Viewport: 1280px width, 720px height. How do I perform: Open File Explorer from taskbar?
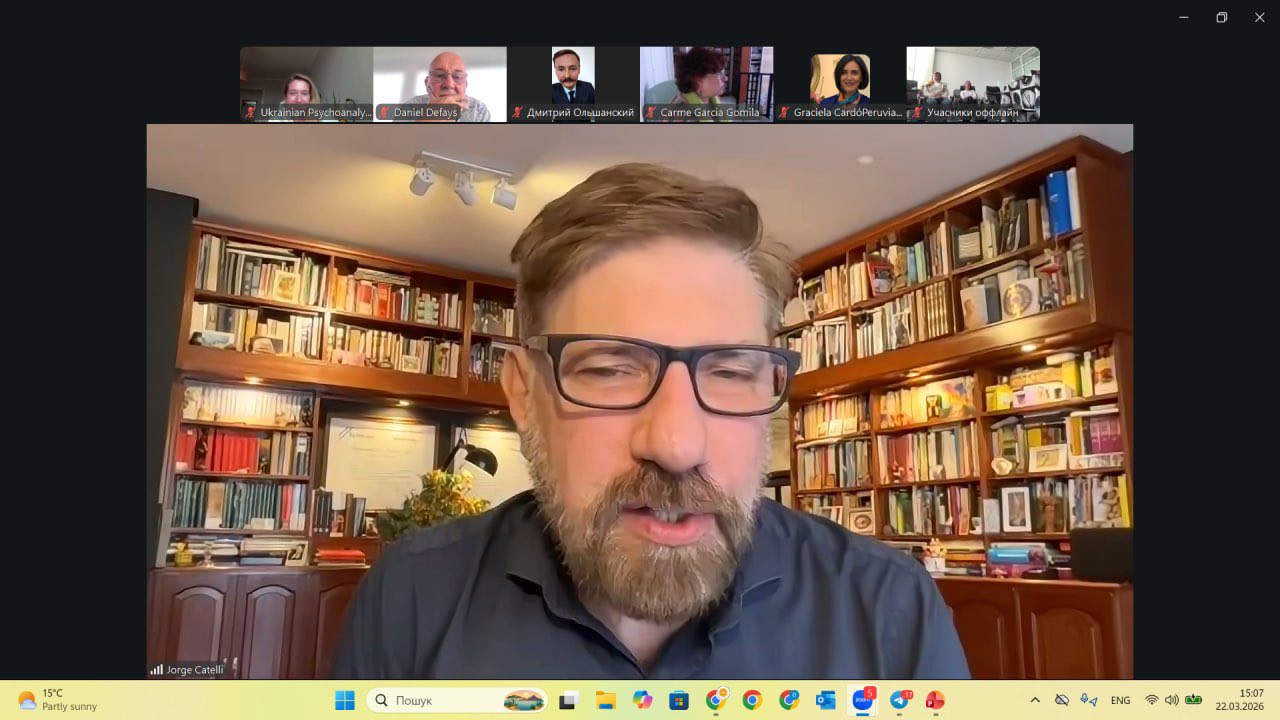pyautogui.click(x=605, y=700)
